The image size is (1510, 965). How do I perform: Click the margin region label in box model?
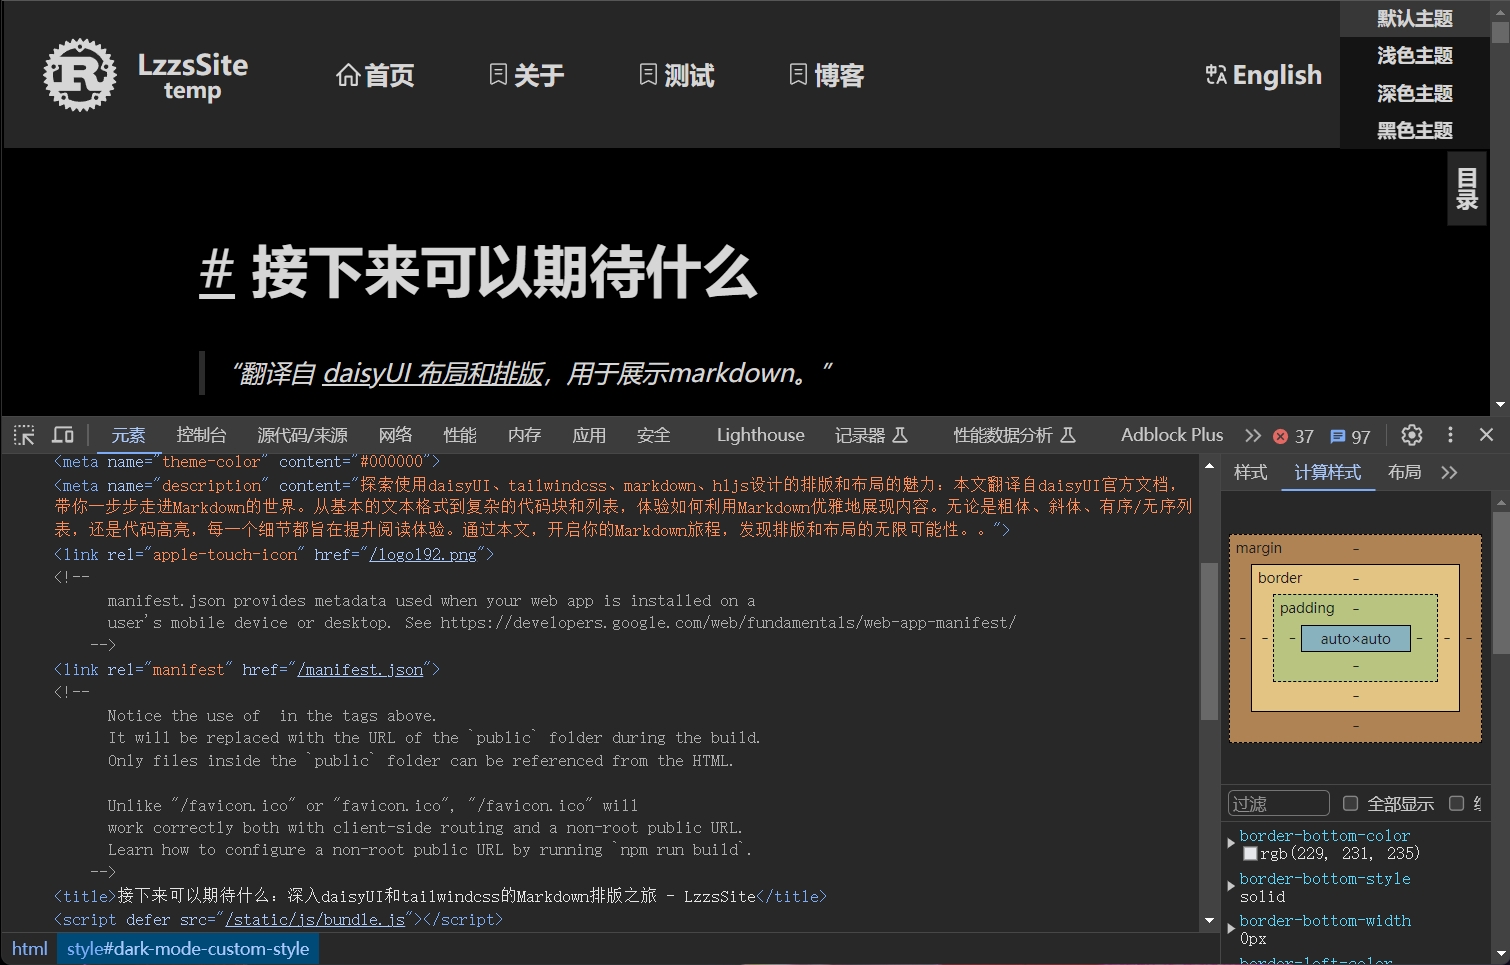point(1258,548)
